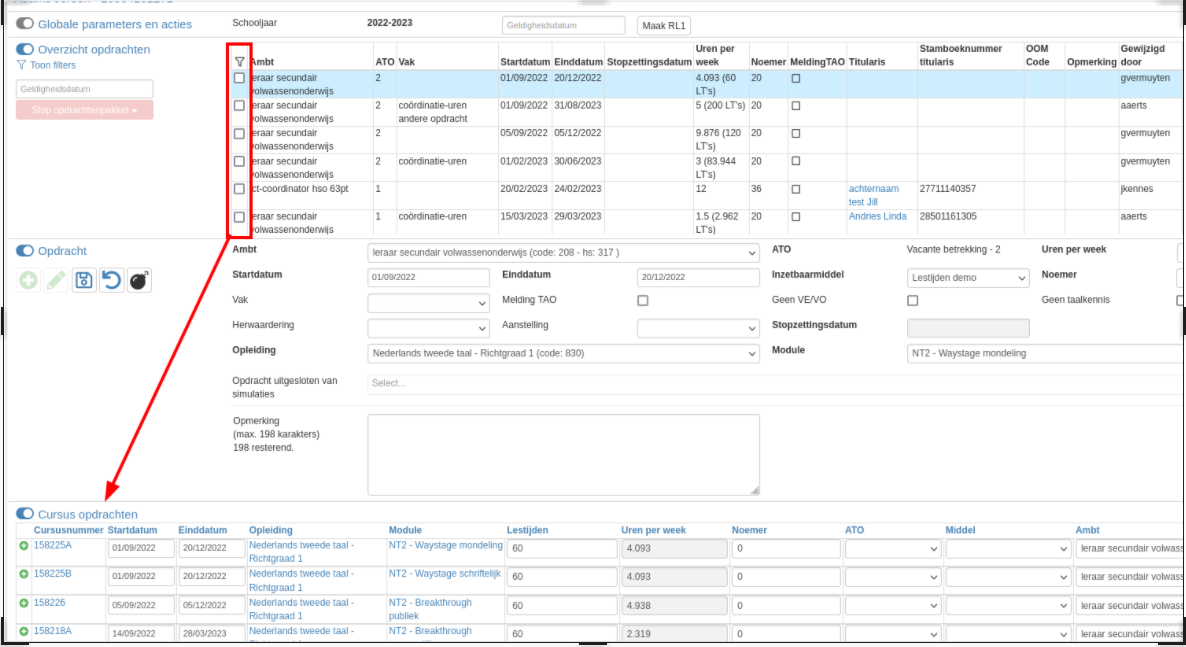
Task: Open the Opleiding dropdown
Action: point(564,353)
